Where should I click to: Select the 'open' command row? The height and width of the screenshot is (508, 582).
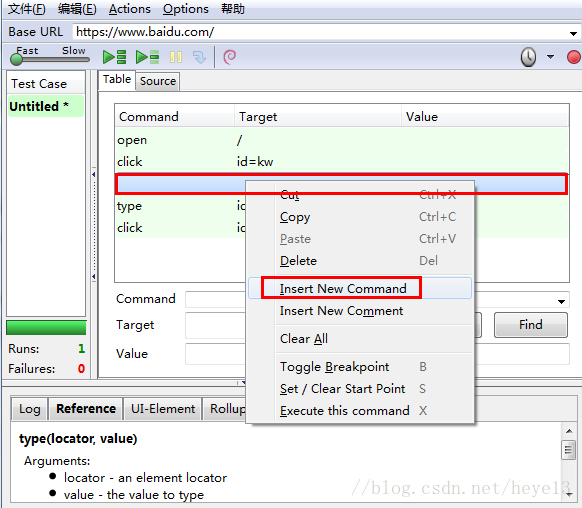[x=342, y=140]
